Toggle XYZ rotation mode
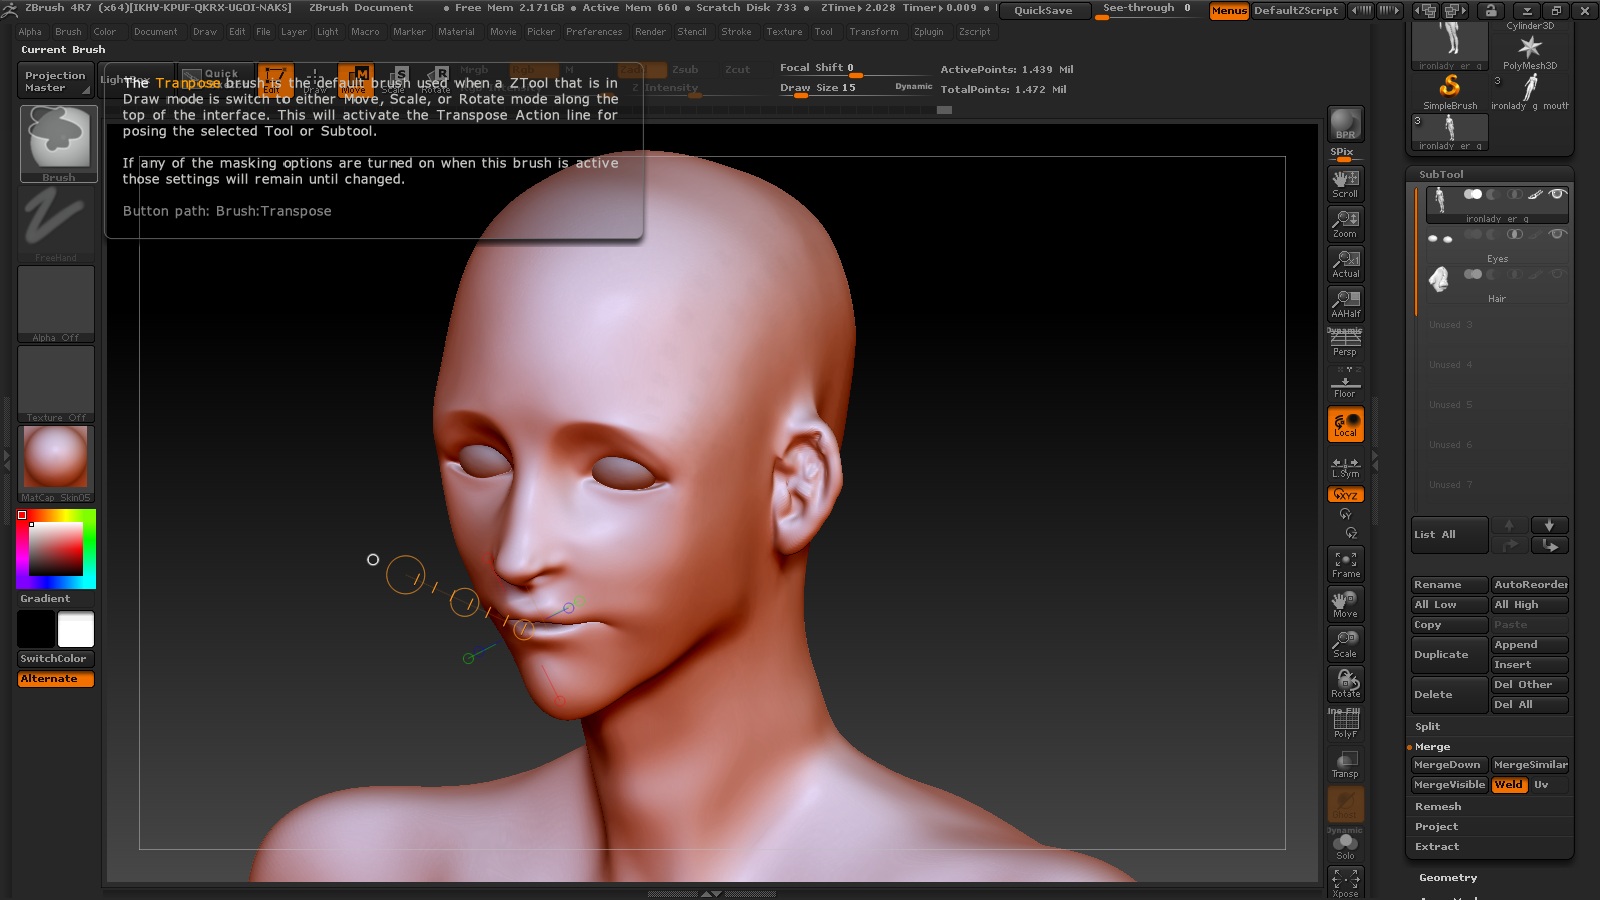 pyautogui.click(x=1345, y=494)
